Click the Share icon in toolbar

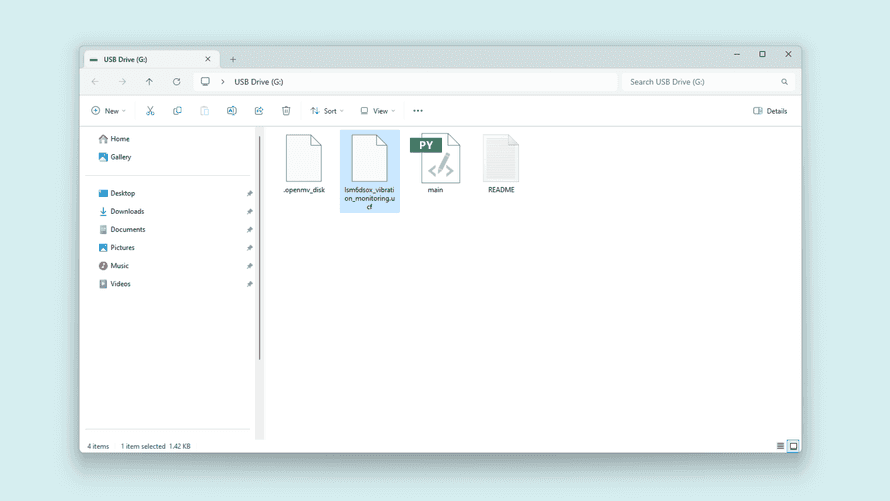coord(259,111)
